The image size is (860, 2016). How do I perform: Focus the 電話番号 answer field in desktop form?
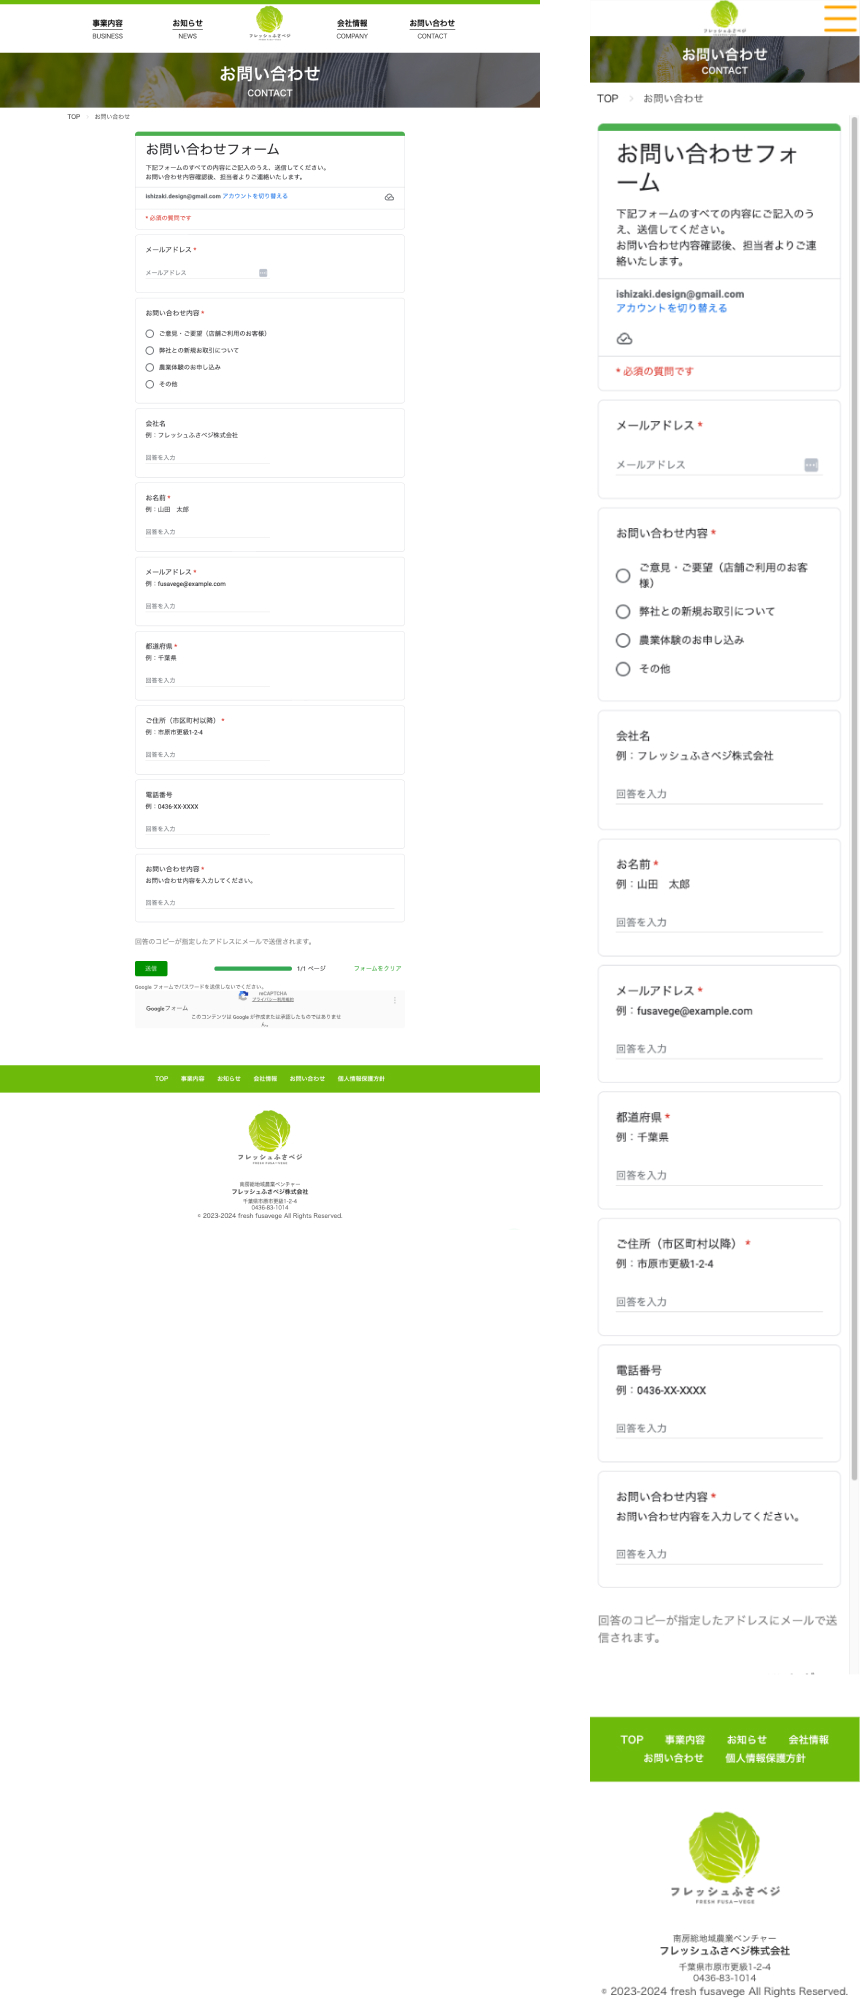pos(208,829)
